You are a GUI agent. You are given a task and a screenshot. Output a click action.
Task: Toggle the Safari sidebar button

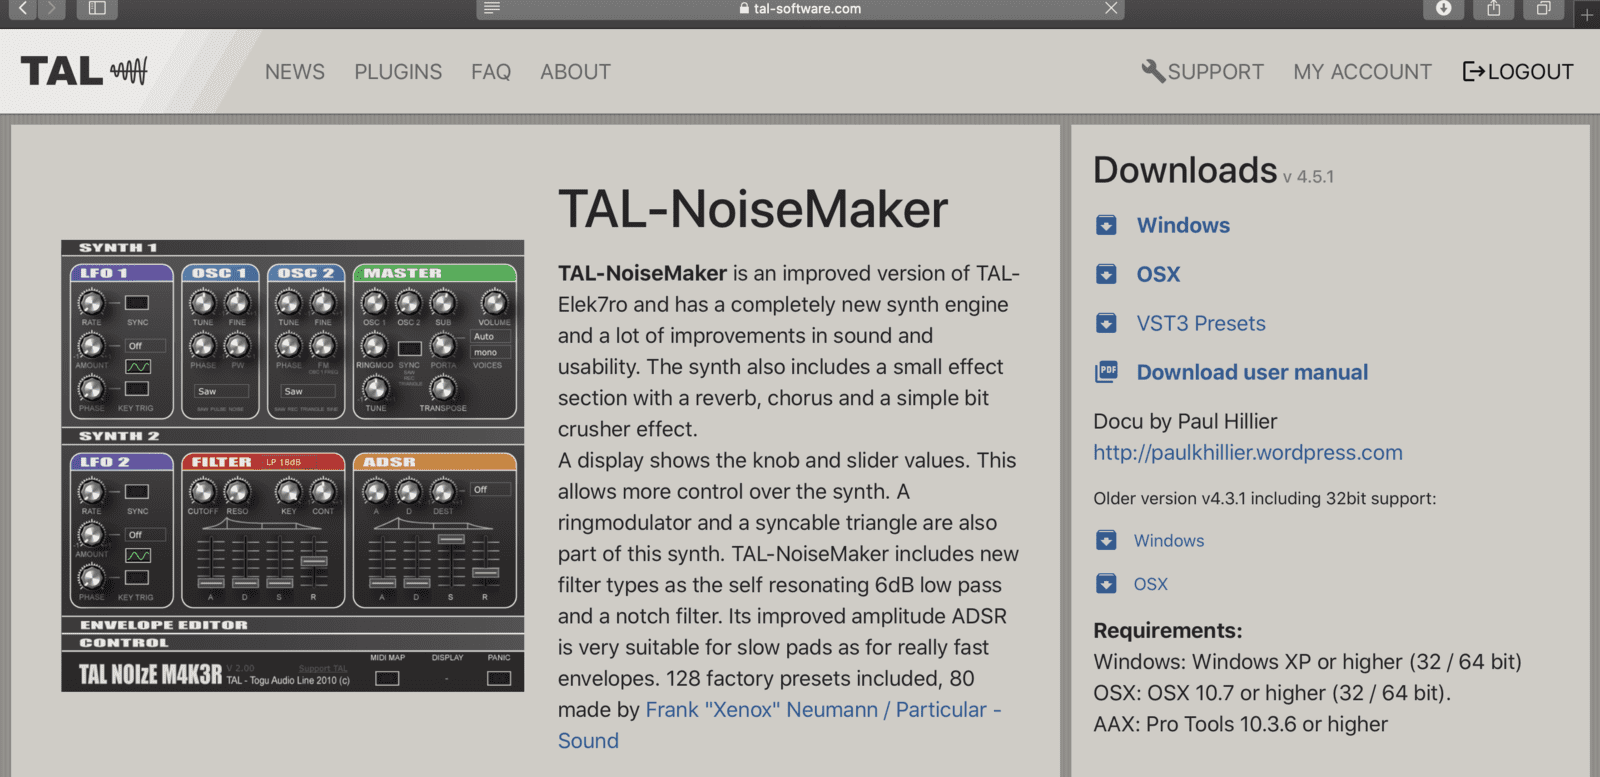pyautogui.click(x=97, y=9)
